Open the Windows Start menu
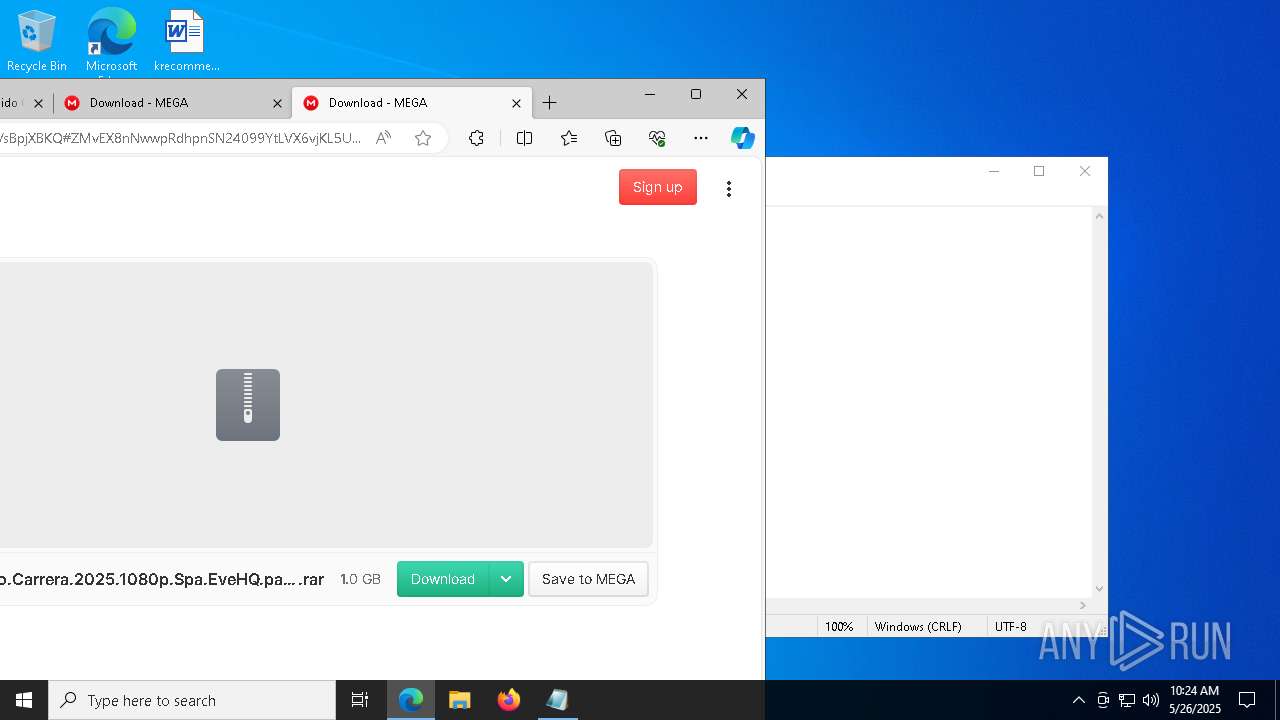 pyautogui.click(x=24, y=700)
